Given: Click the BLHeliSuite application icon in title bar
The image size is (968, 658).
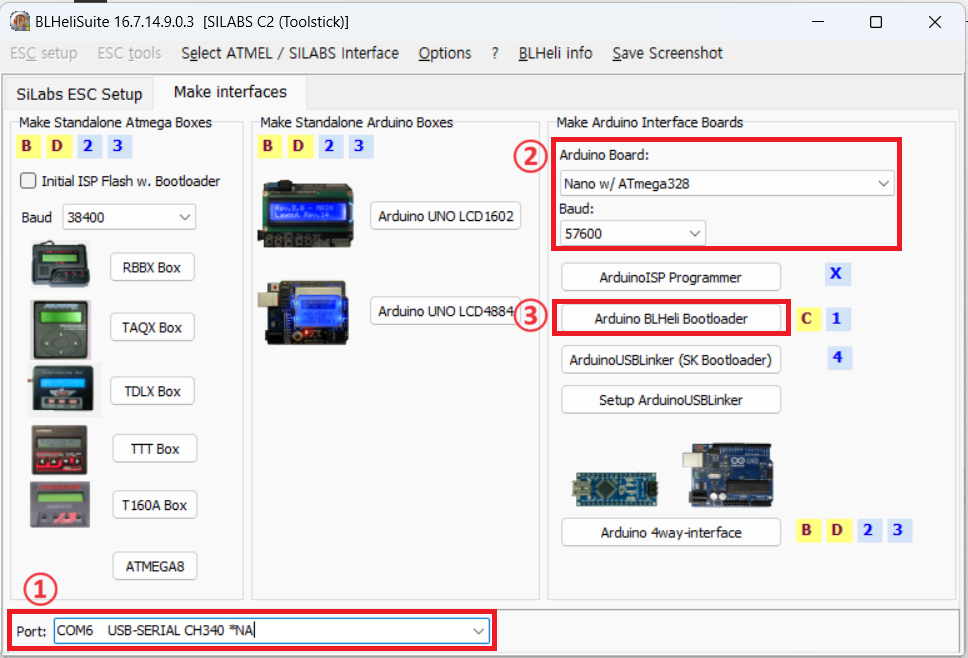Looking at the screenshot, I should tap(20, 22).
